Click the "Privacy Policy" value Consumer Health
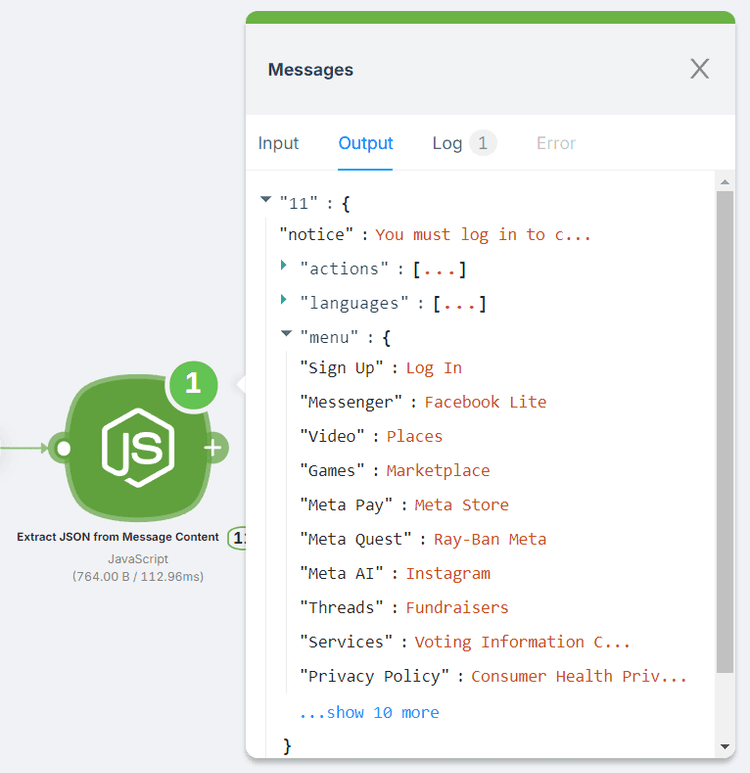Image resolution: width=750 pixels, height=773 pixels. pyautogui.click(x=578, y=676)
